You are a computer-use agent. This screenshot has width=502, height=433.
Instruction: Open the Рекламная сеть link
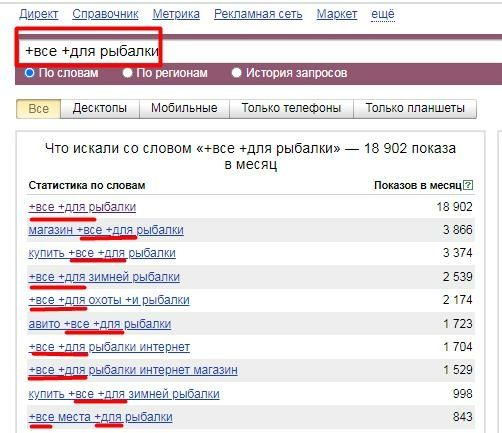[258, 14]
